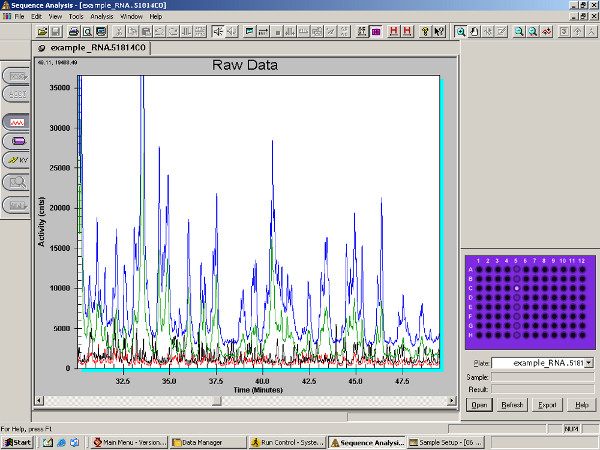Viewport: 600px width, 450px height.
Task: Click the open folder toolbar icon
Action: coord(43,31)
